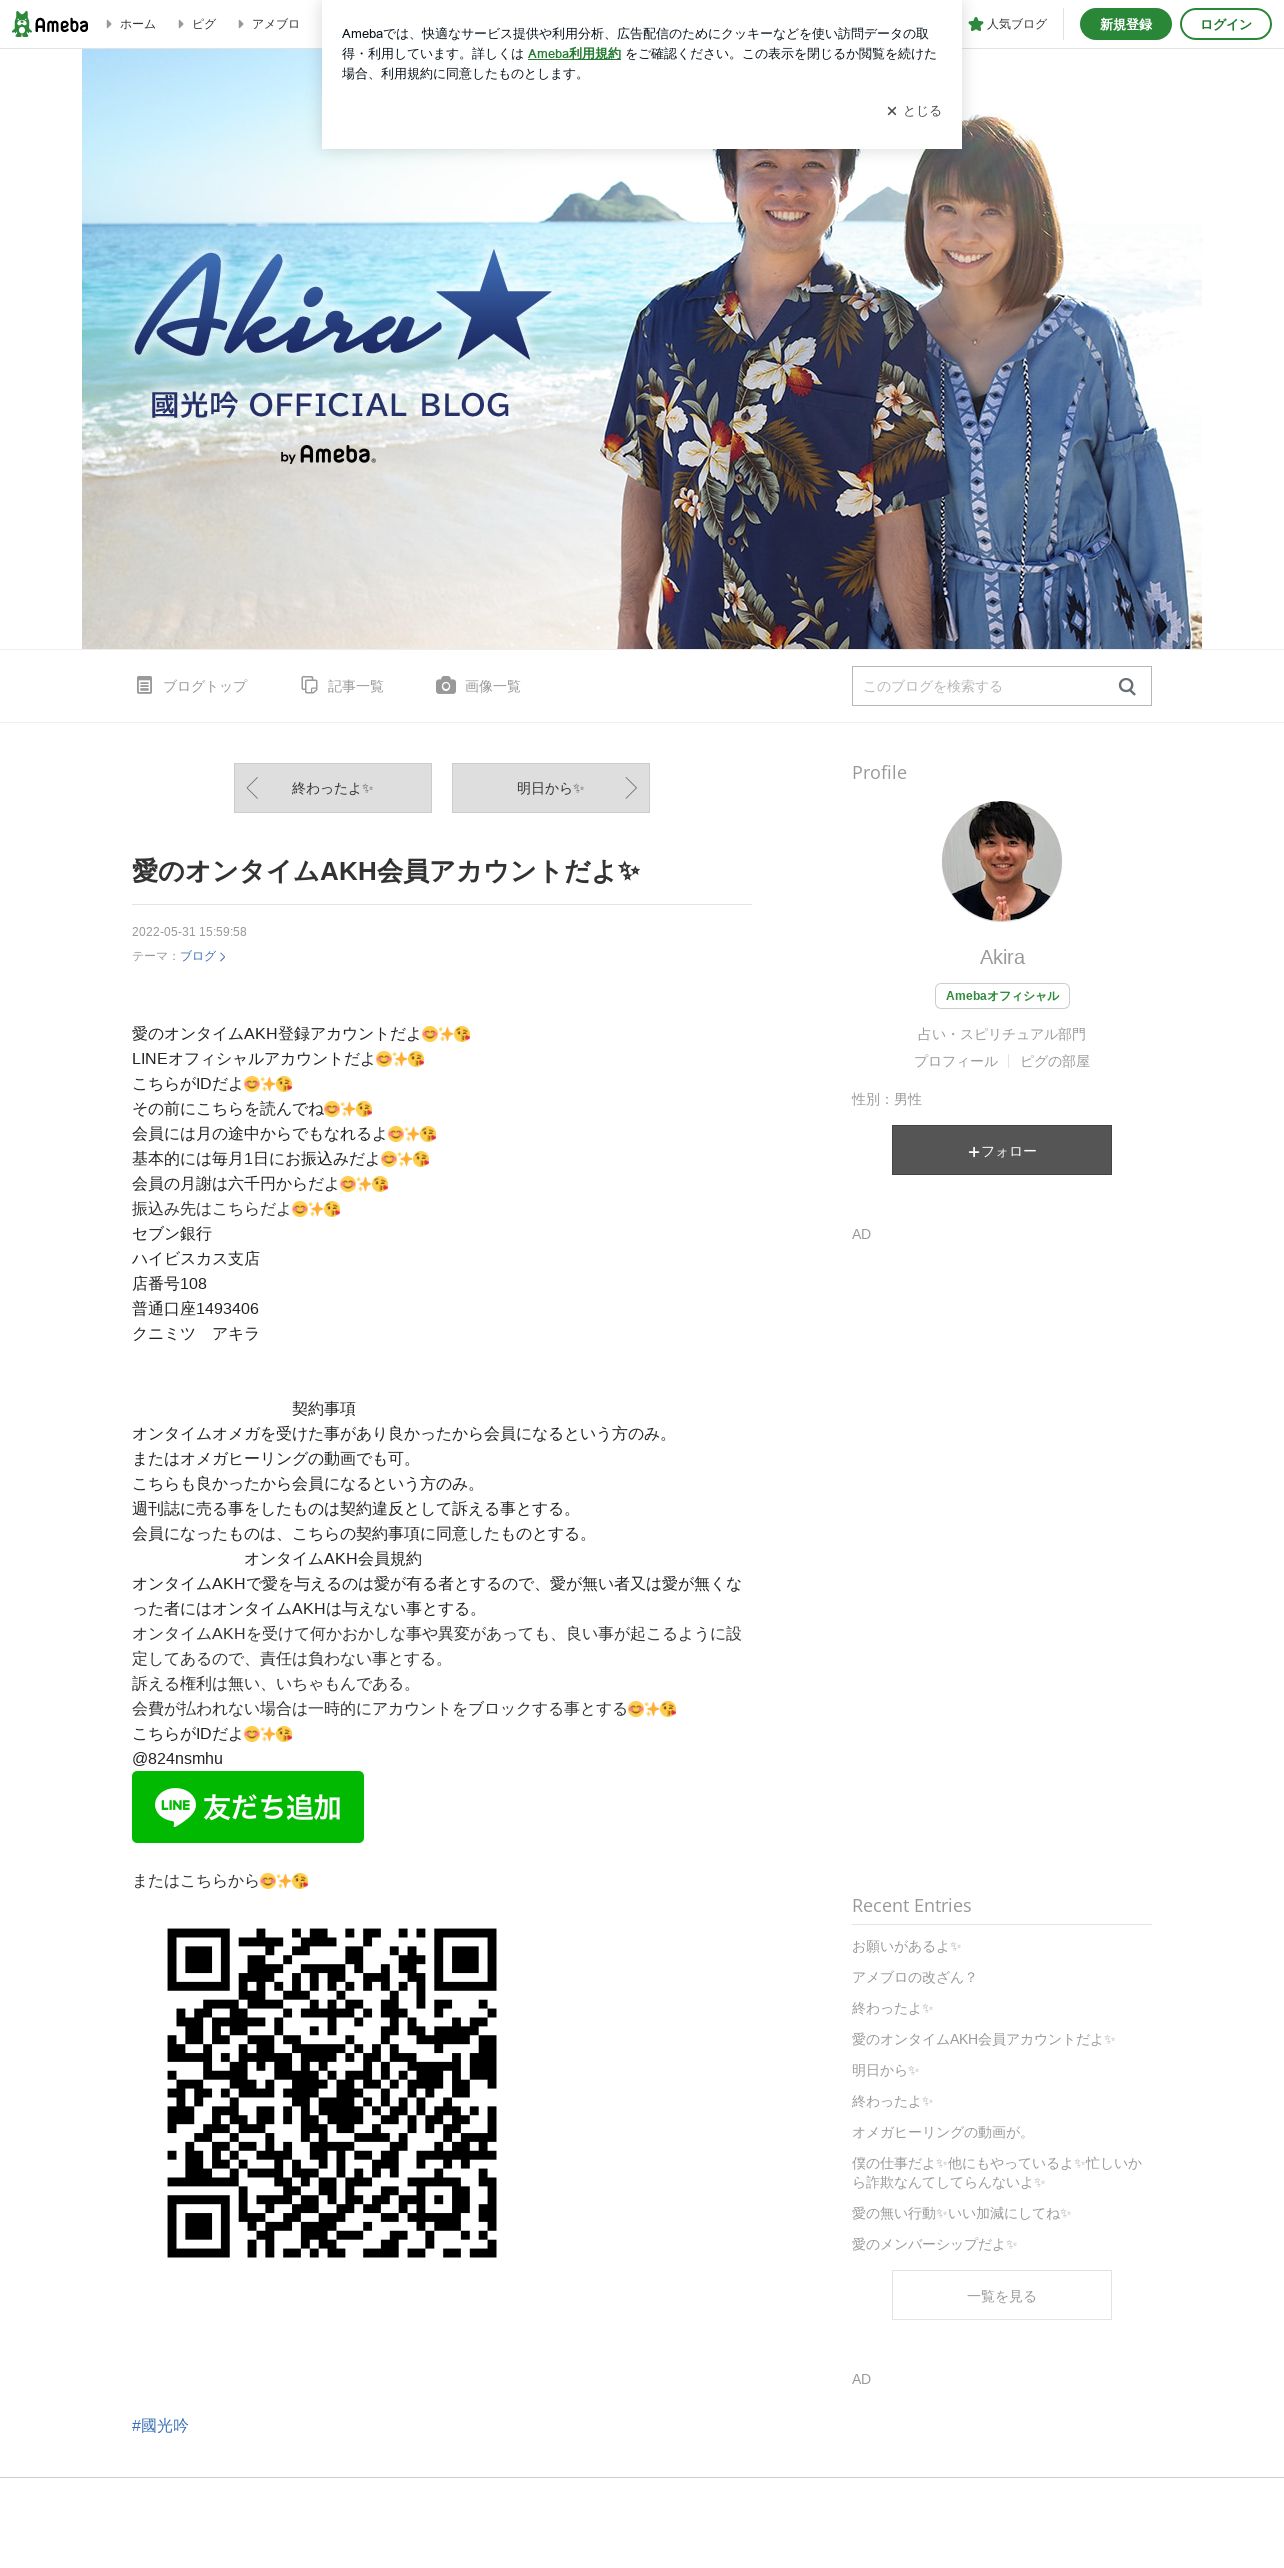The width and height of the screenshot is (1284, 2568).
Task: Click Akira's profile avatar thumbnail
Action: [1002, 861]
